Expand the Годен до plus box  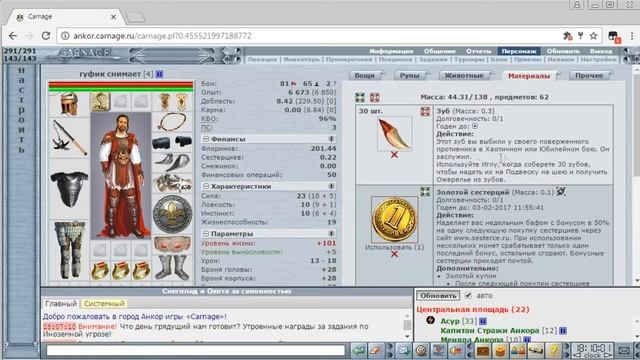point(475,126)
